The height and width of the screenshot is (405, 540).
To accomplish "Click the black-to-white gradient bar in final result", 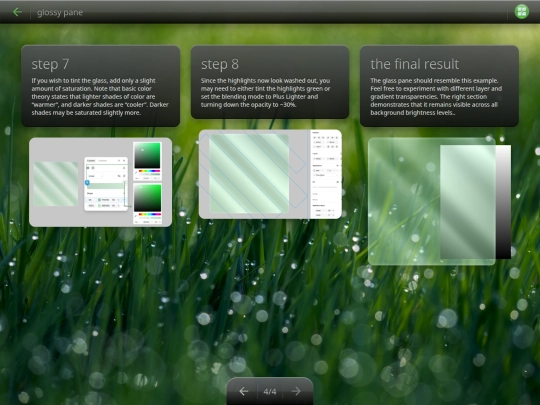I will pos(503,202).
